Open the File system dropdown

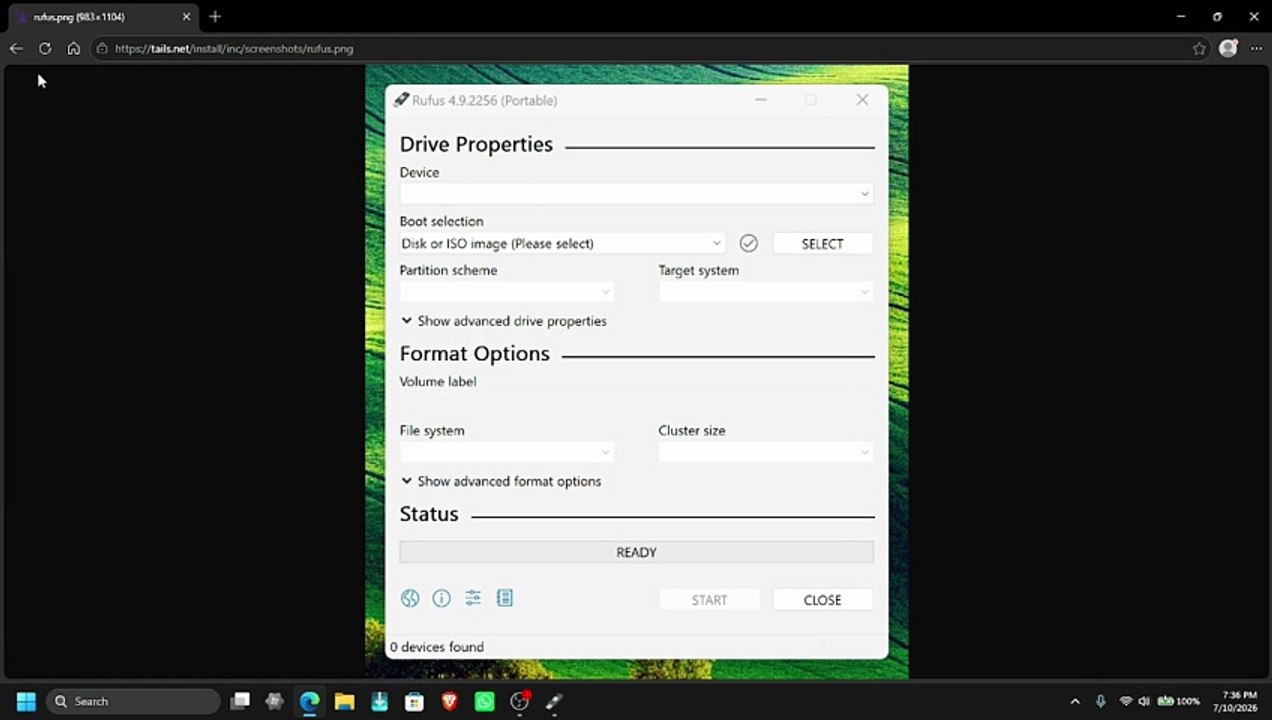click(x=507, y=452)
